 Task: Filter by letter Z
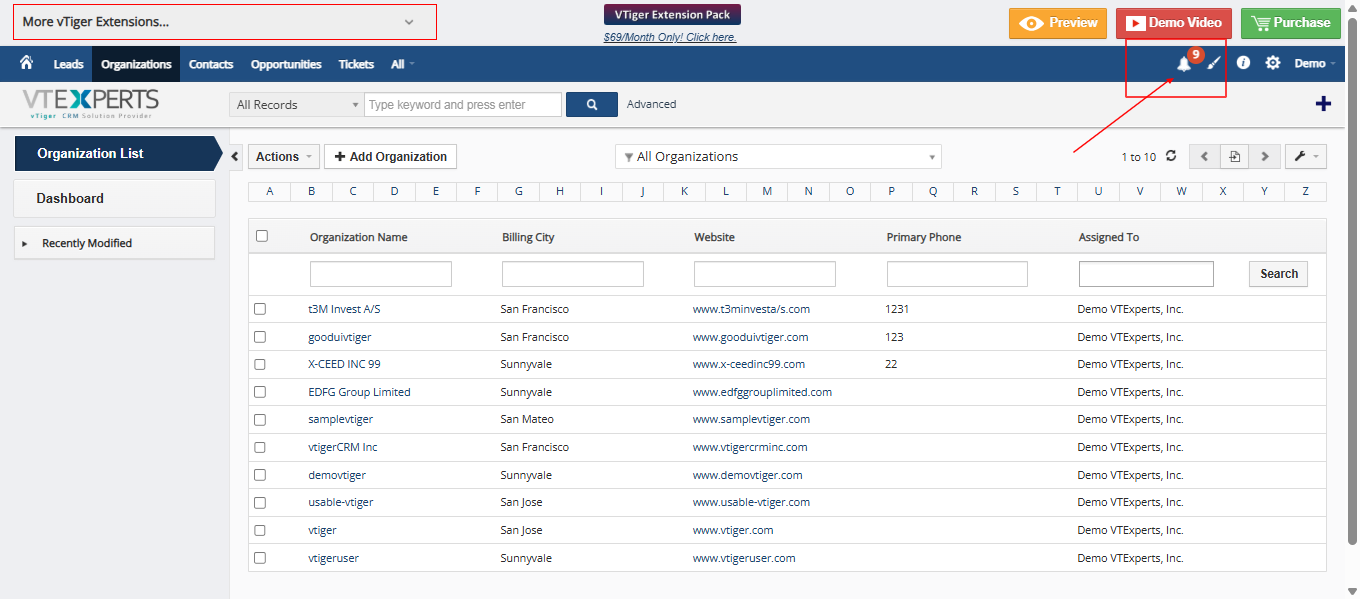pos(1305,191)
